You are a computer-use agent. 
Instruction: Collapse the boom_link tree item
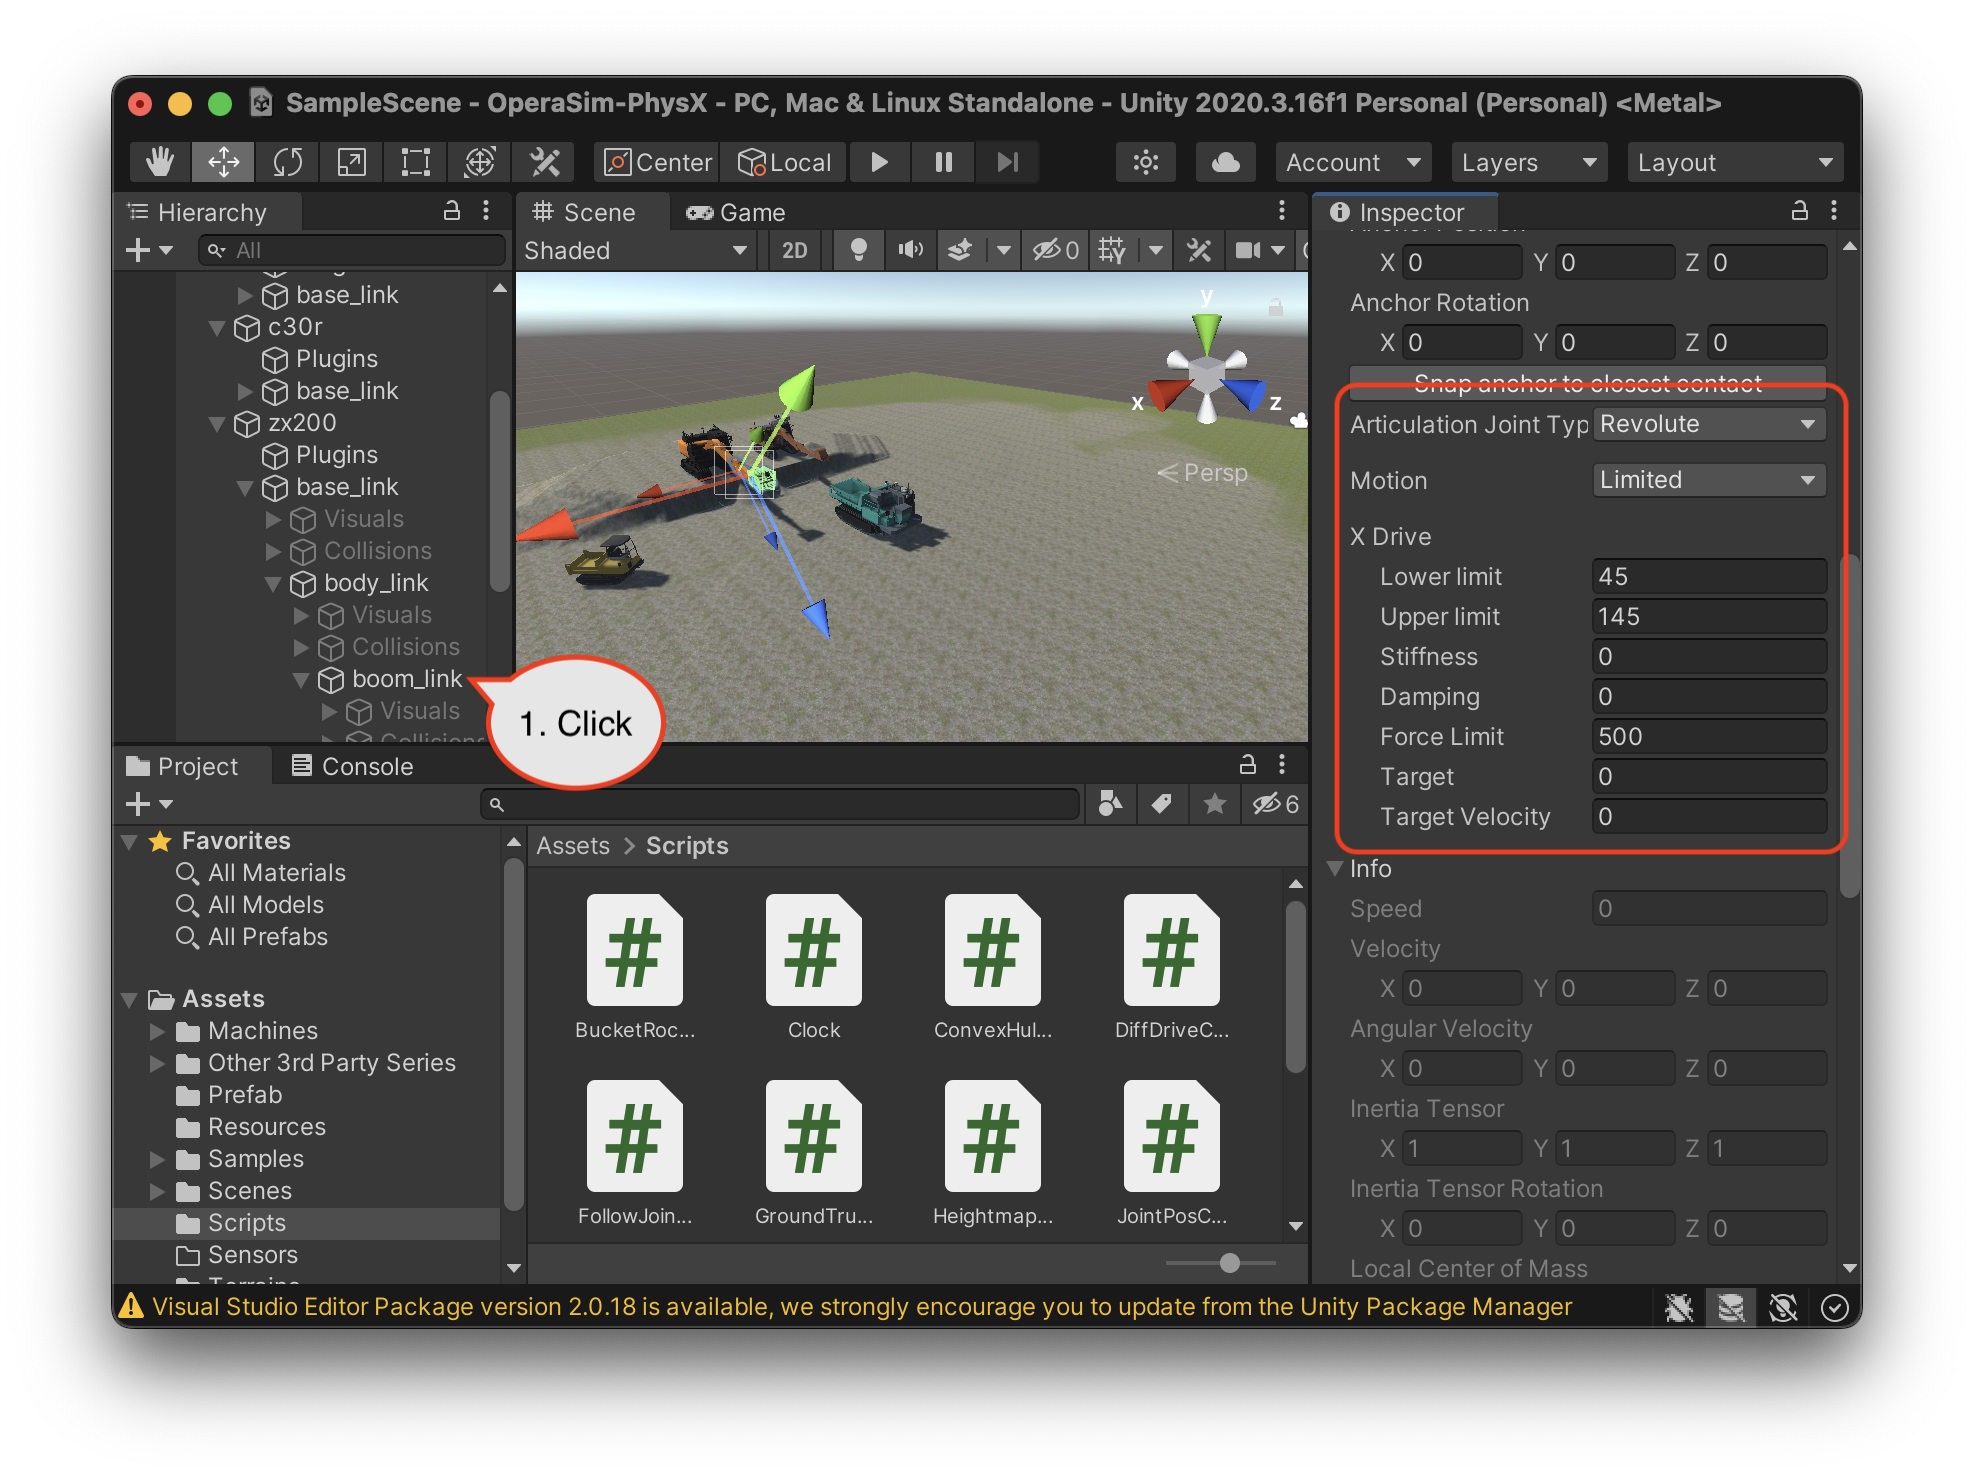301,680
